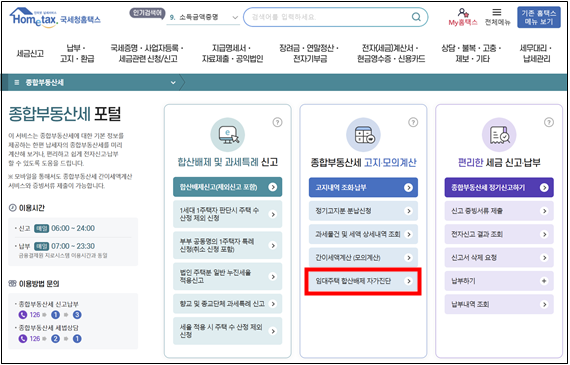
Task: Click the 종합부동산세 포털 heading
Action: [65, 114]
